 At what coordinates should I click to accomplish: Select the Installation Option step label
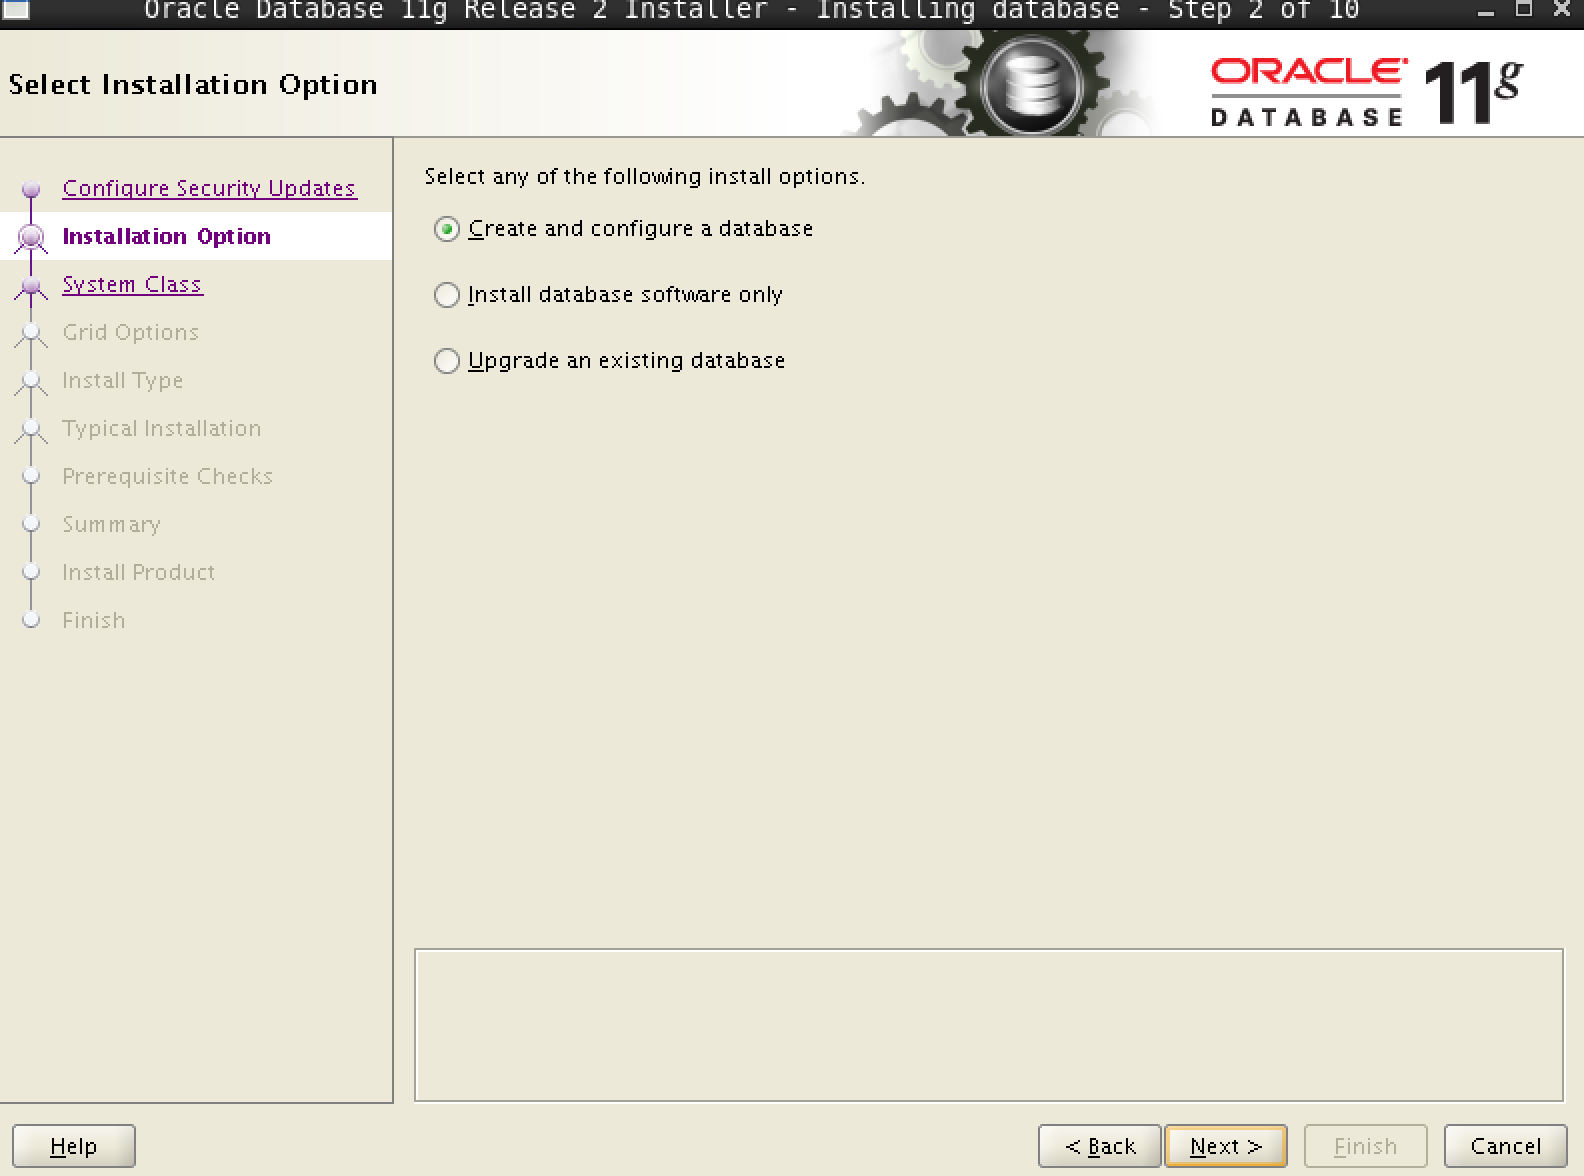(166, 236)
